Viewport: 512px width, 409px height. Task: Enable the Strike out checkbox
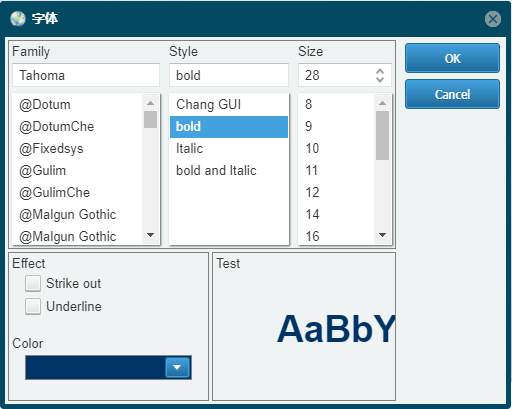(33, 284)
